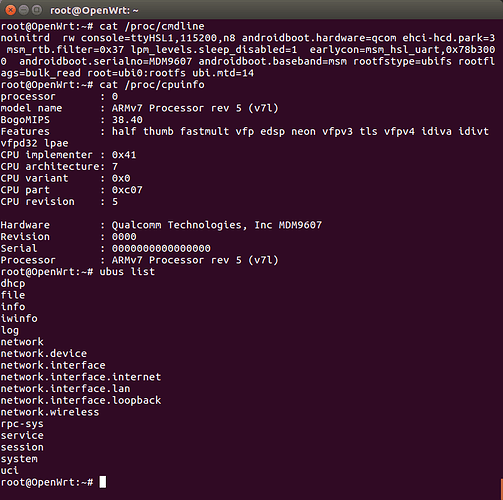Click the 'uci' output line
The image size is (503, 500).
pos(10,470)
